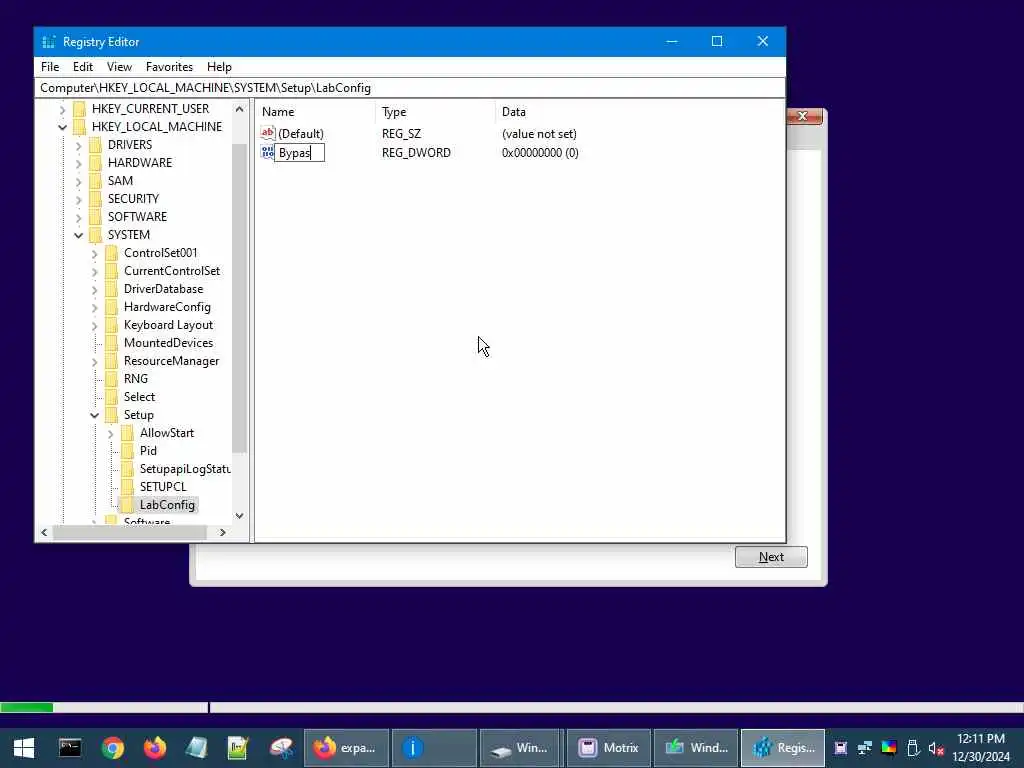Select the DriverDatabase tree item
The image size is (1024, 768).
tap(163, 289)
